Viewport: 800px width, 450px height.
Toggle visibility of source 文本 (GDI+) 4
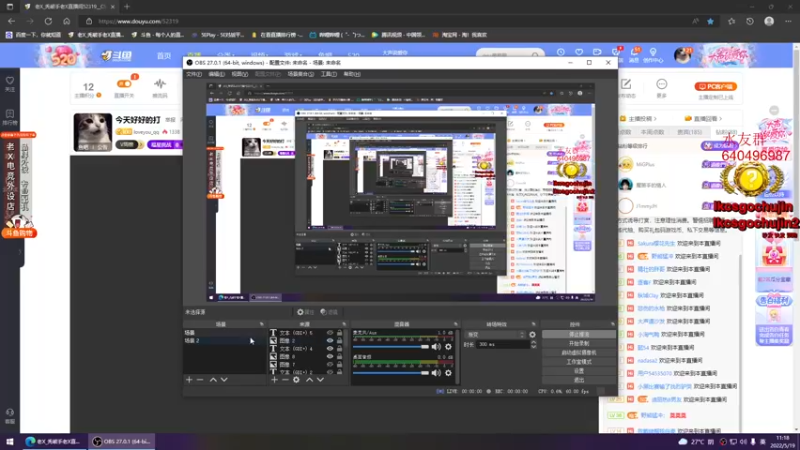pyautogui.click(x=330, y=348)
